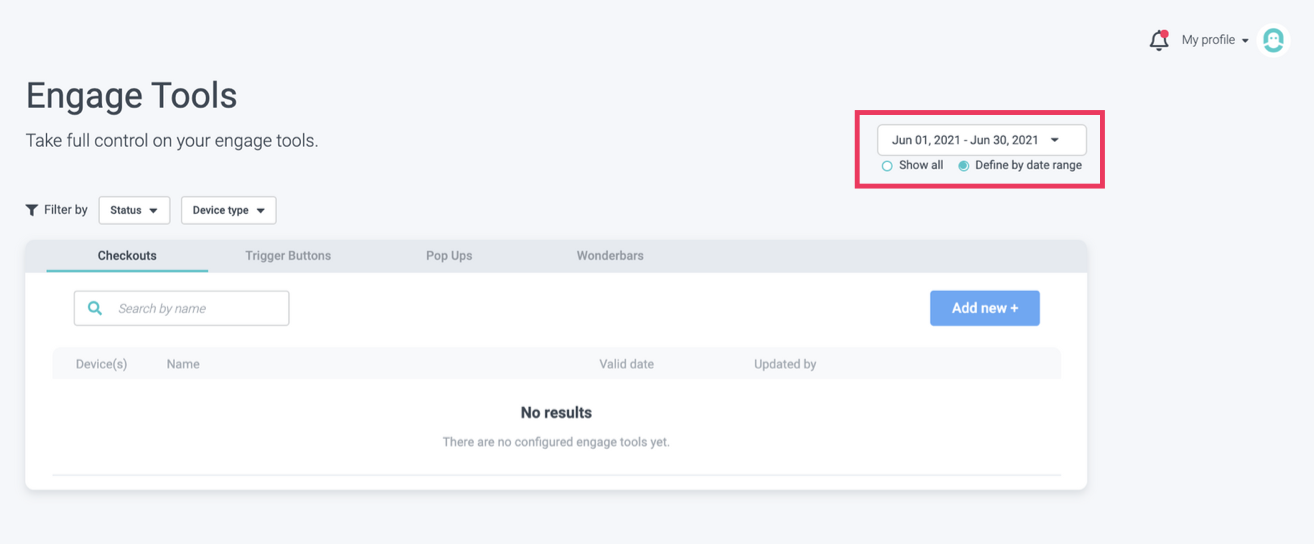Switch to the Checkouts tab

coord(127,256)
